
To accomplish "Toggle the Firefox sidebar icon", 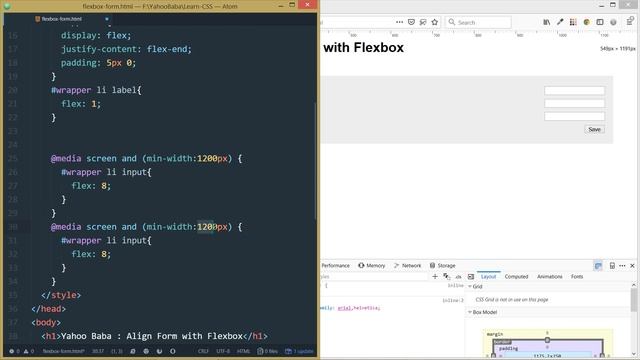I will point(600,22).
